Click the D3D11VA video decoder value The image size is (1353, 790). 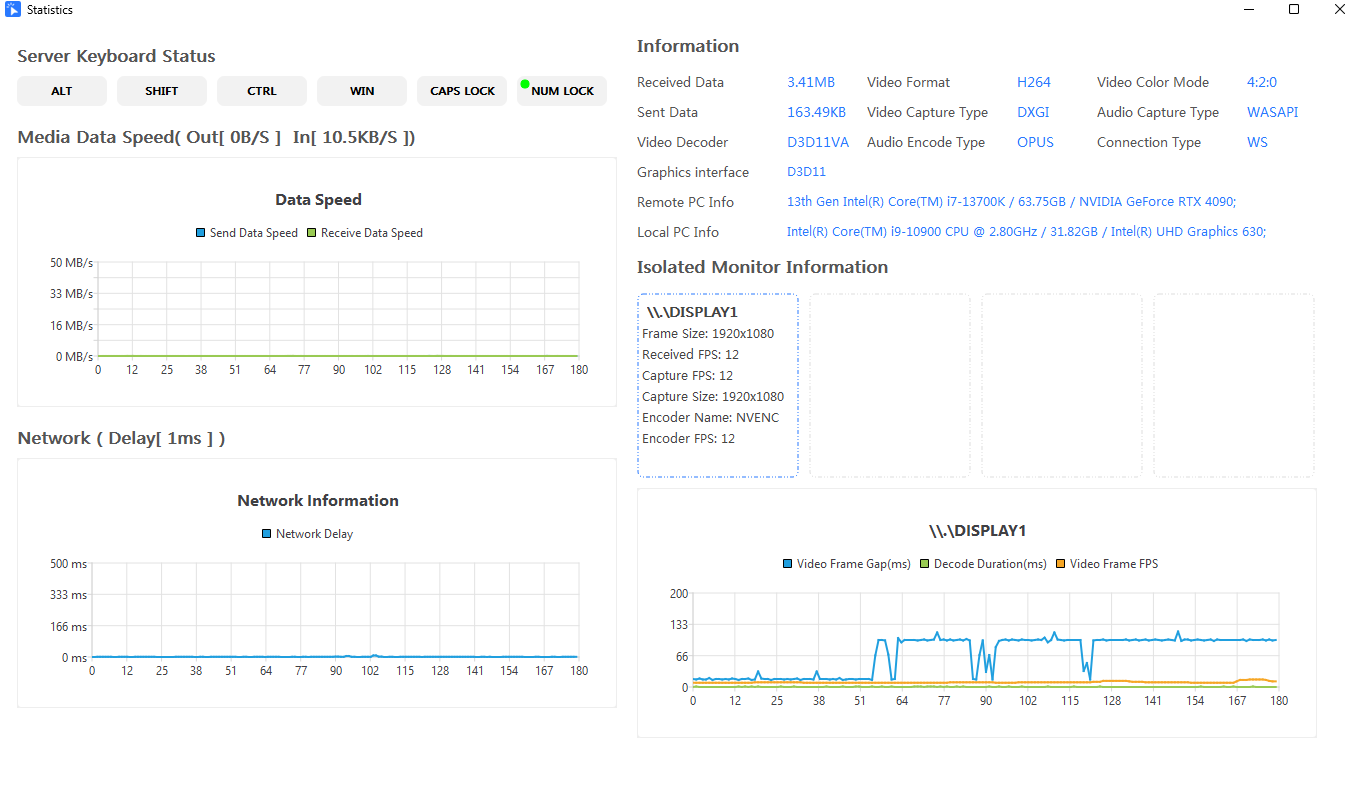point(817,142)
